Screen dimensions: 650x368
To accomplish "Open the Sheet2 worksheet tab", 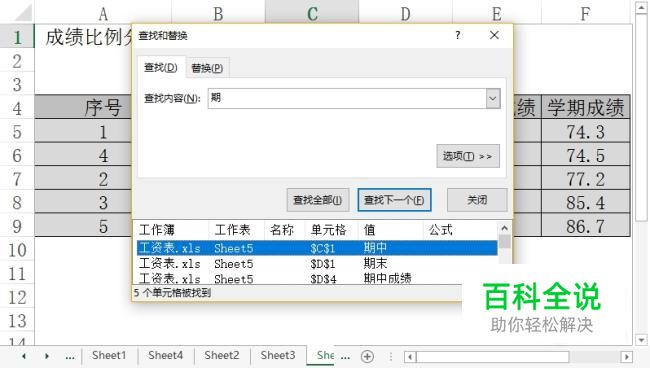I will (x=222, y=356).
